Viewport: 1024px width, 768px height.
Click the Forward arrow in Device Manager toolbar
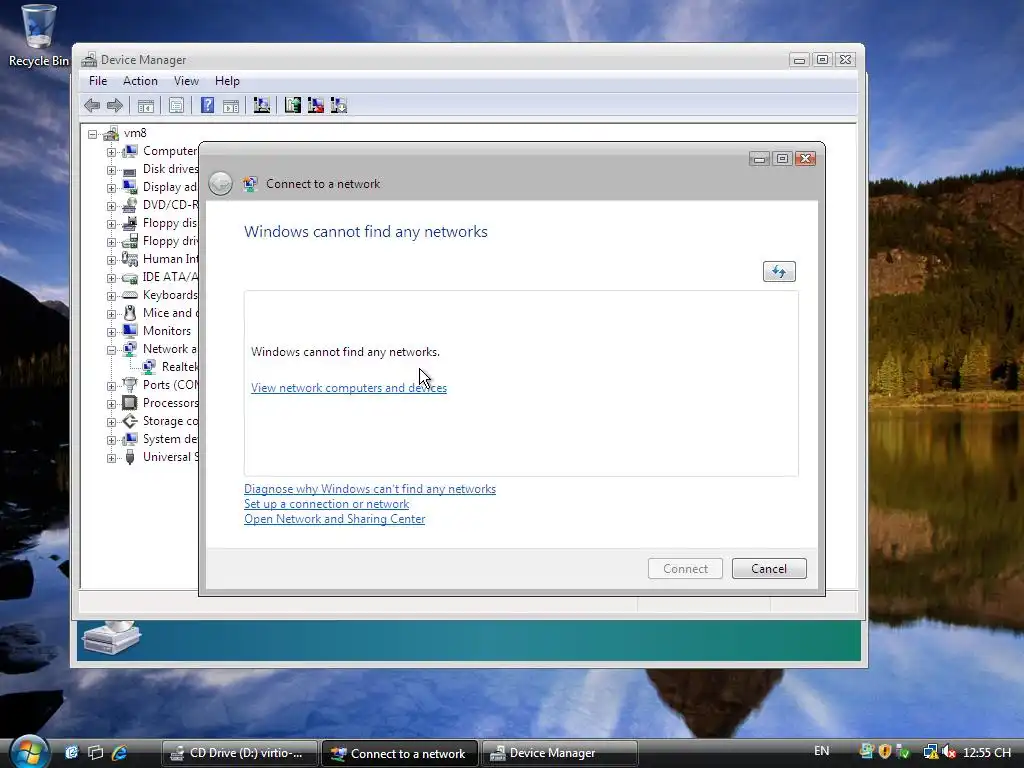coord(115,105)
